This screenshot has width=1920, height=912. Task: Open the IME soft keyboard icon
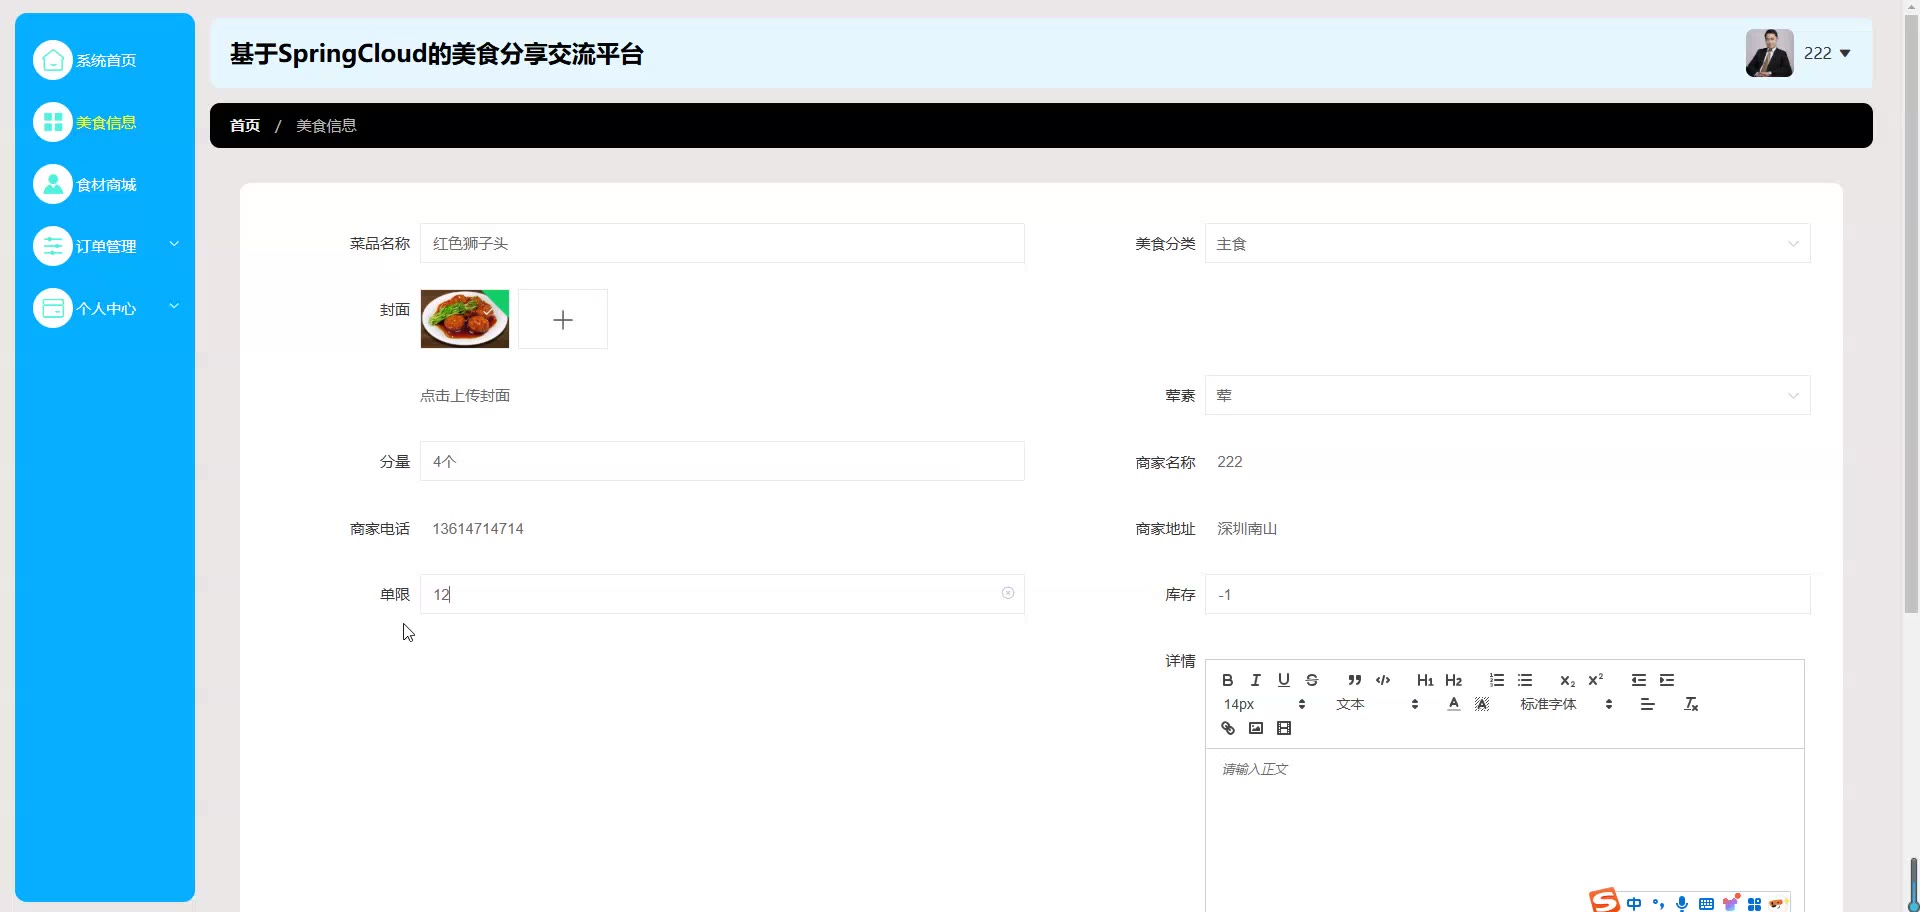click(x=1706, y=903)
